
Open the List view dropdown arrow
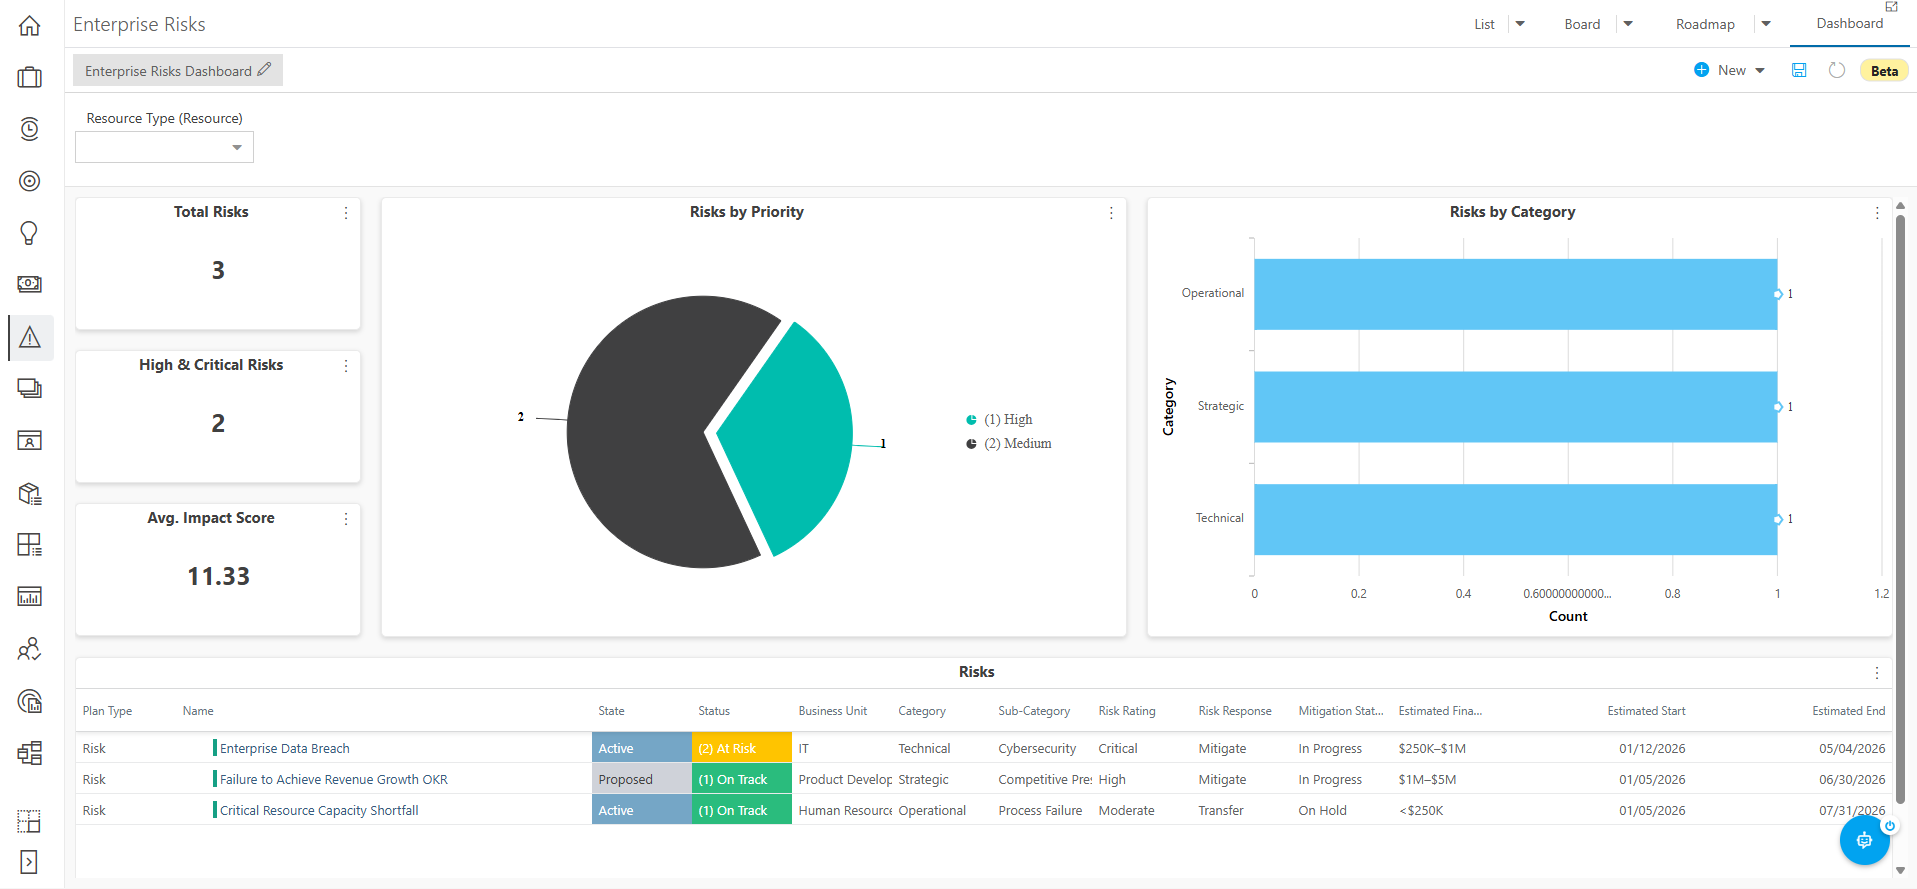1520,24
